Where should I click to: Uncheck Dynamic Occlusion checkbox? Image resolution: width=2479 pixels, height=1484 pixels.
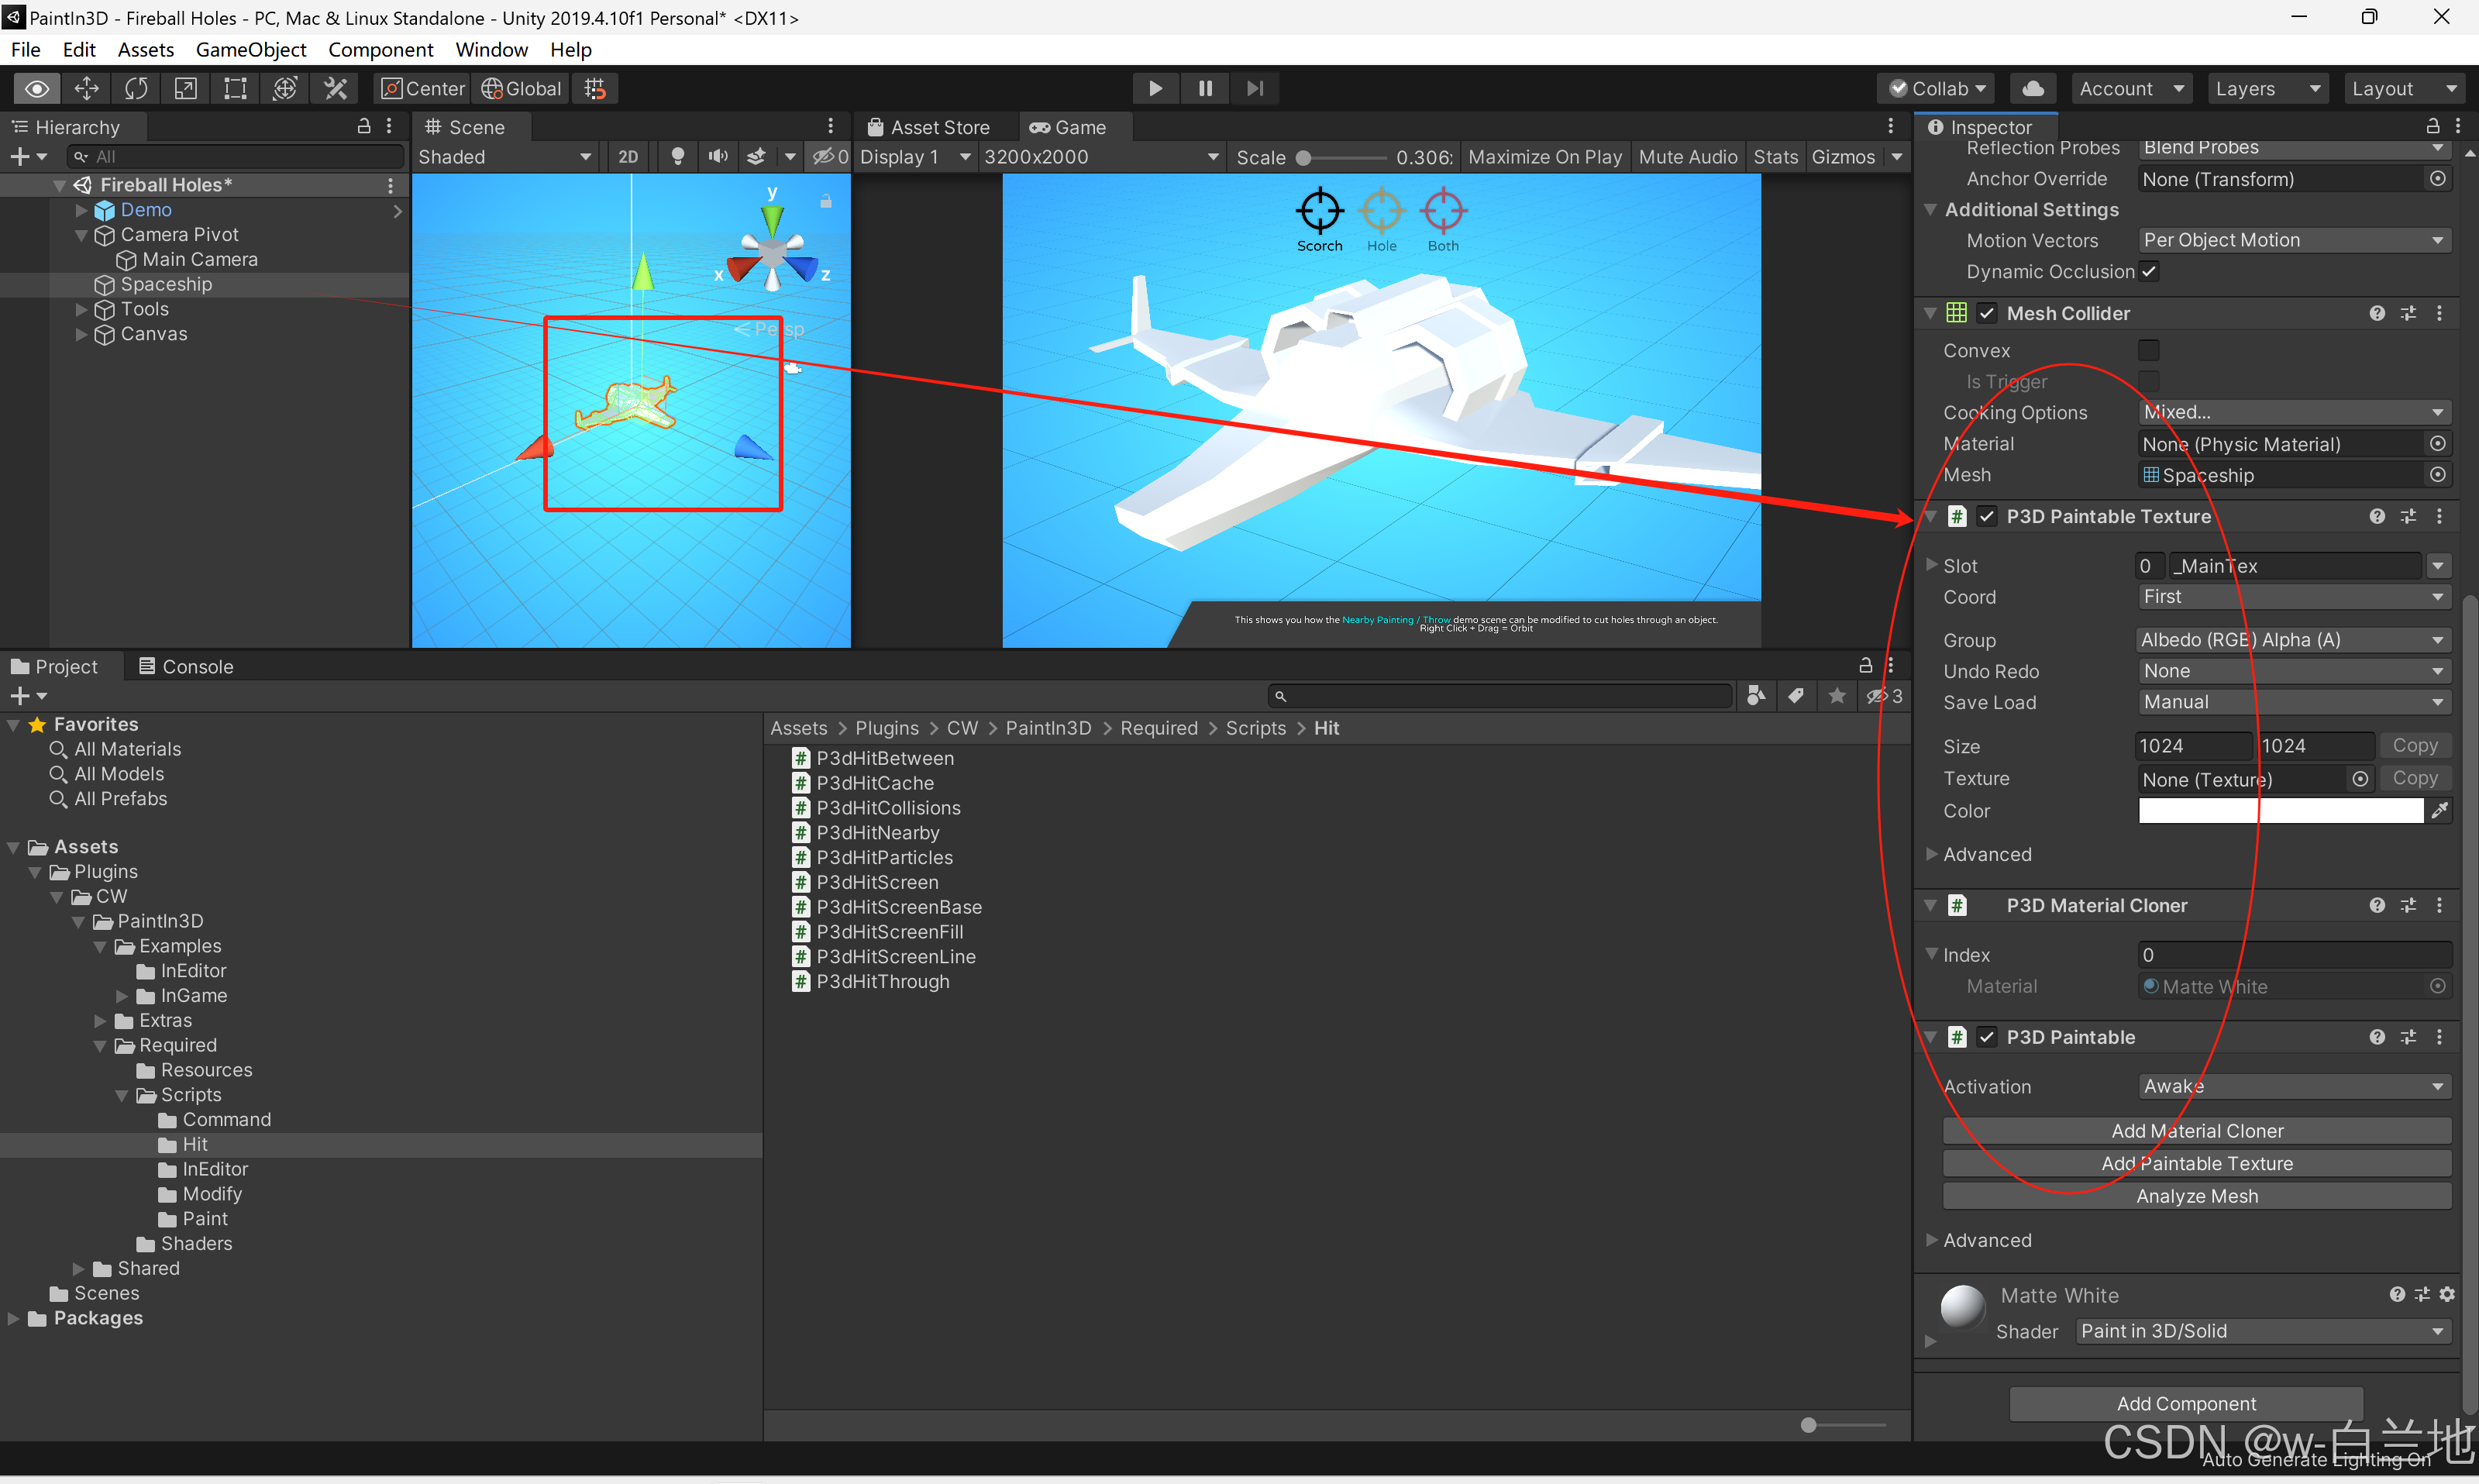tap(2149, 272)
